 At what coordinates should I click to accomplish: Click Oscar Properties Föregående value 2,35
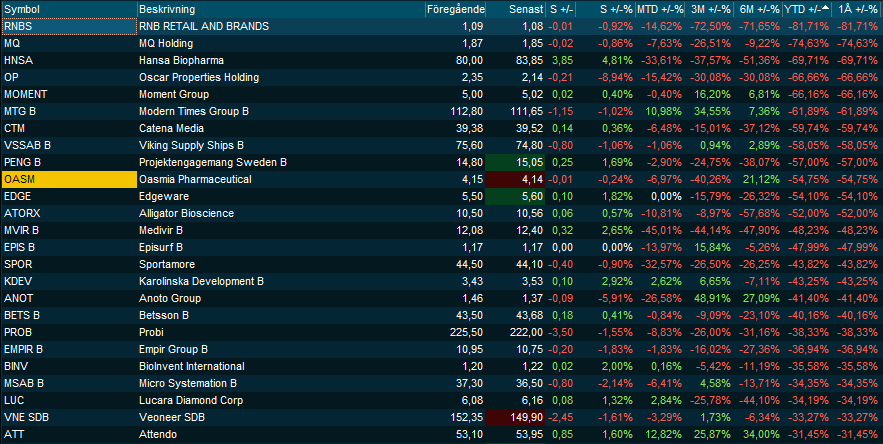tap(473, 77)
